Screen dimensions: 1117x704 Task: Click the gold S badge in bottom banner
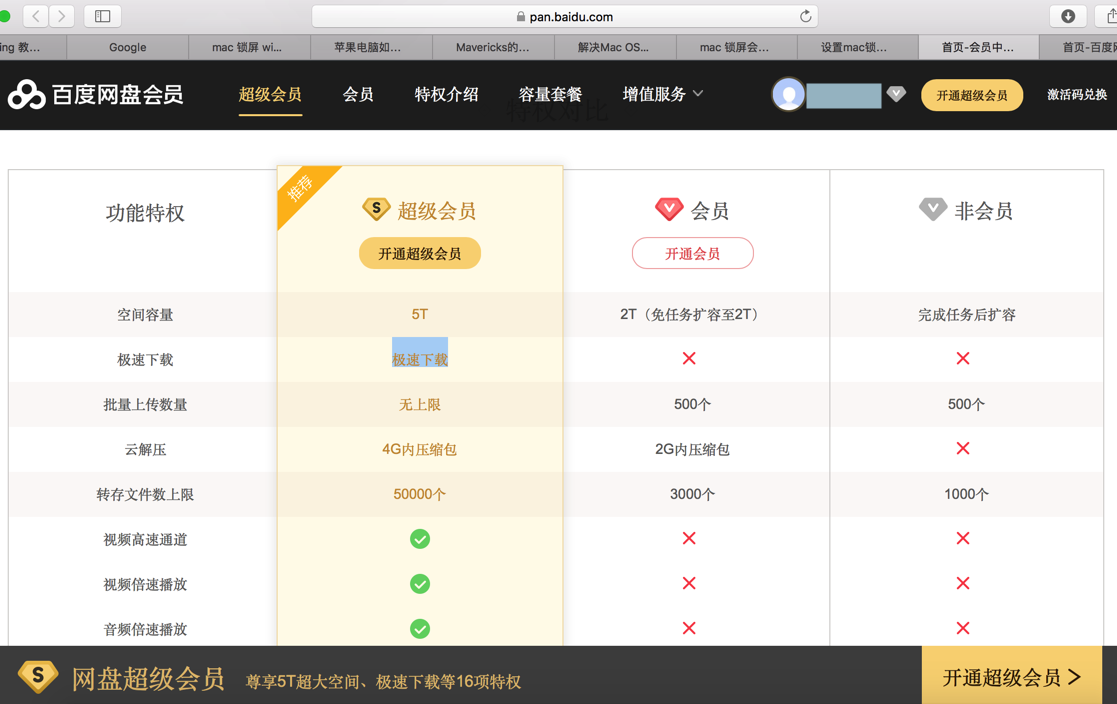point(38,675)
